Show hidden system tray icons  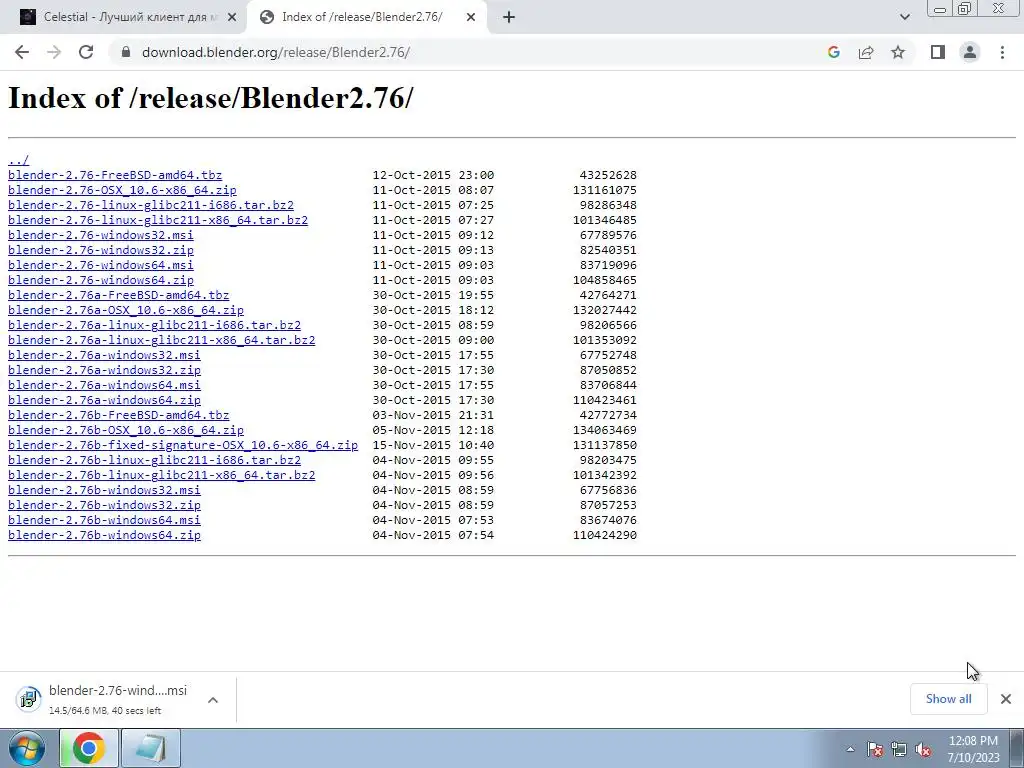point(850,749)
